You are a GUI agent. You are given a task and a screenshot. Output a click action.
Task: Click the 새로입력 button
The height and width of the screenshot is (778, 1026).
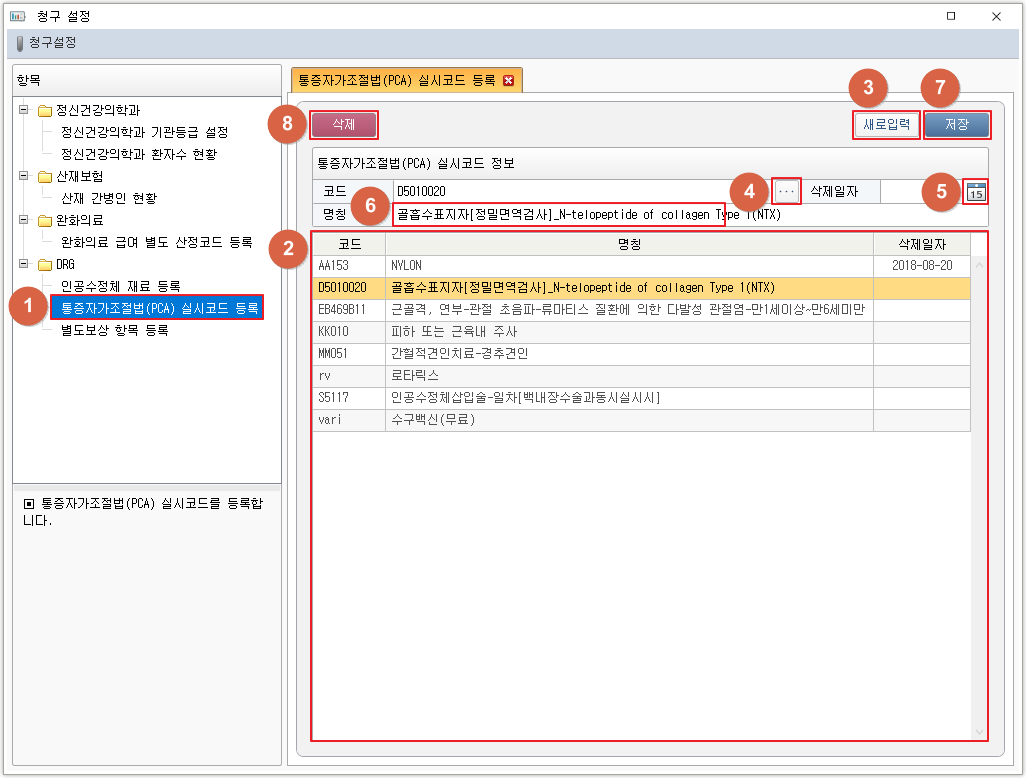pyautogui.click(x=886, y=125)
